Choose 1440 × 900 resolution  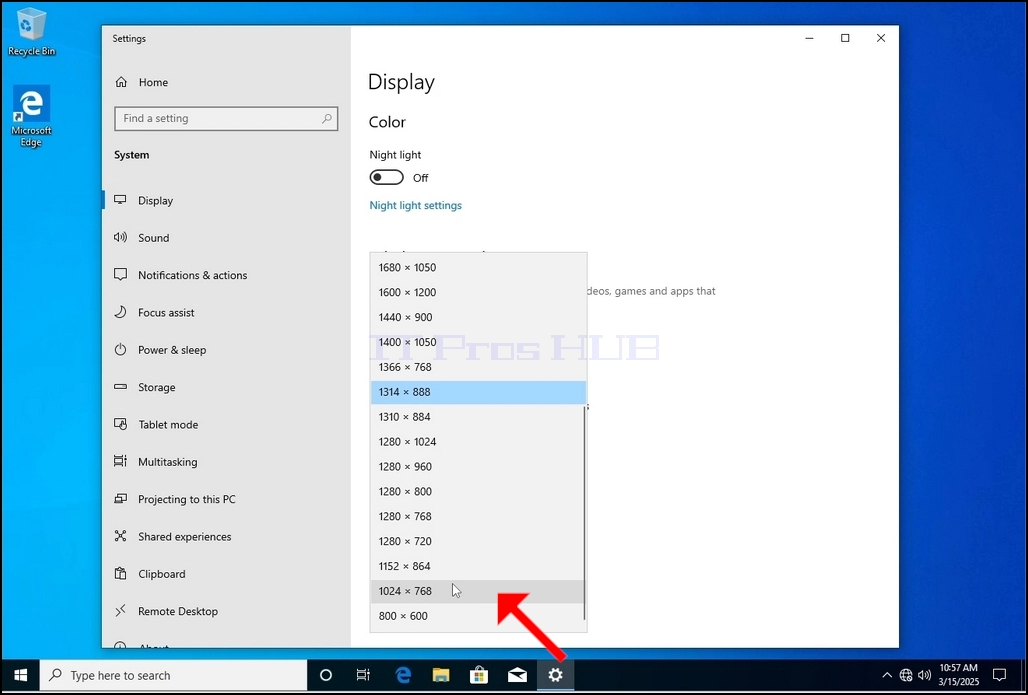point(478,317)
